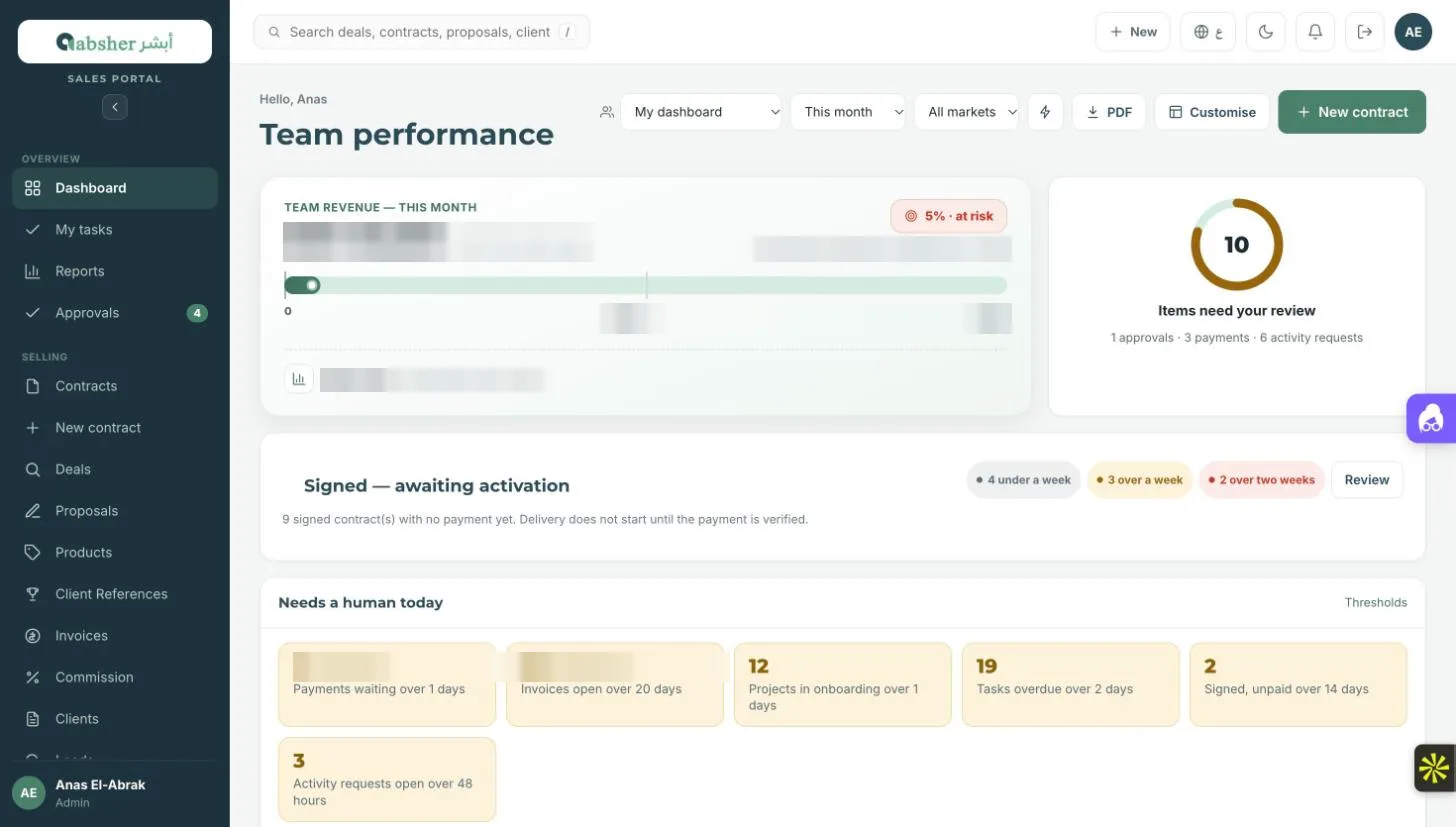Click the Clients file icon
Screen dimensions: 1456x827
(x=33, y=719)
